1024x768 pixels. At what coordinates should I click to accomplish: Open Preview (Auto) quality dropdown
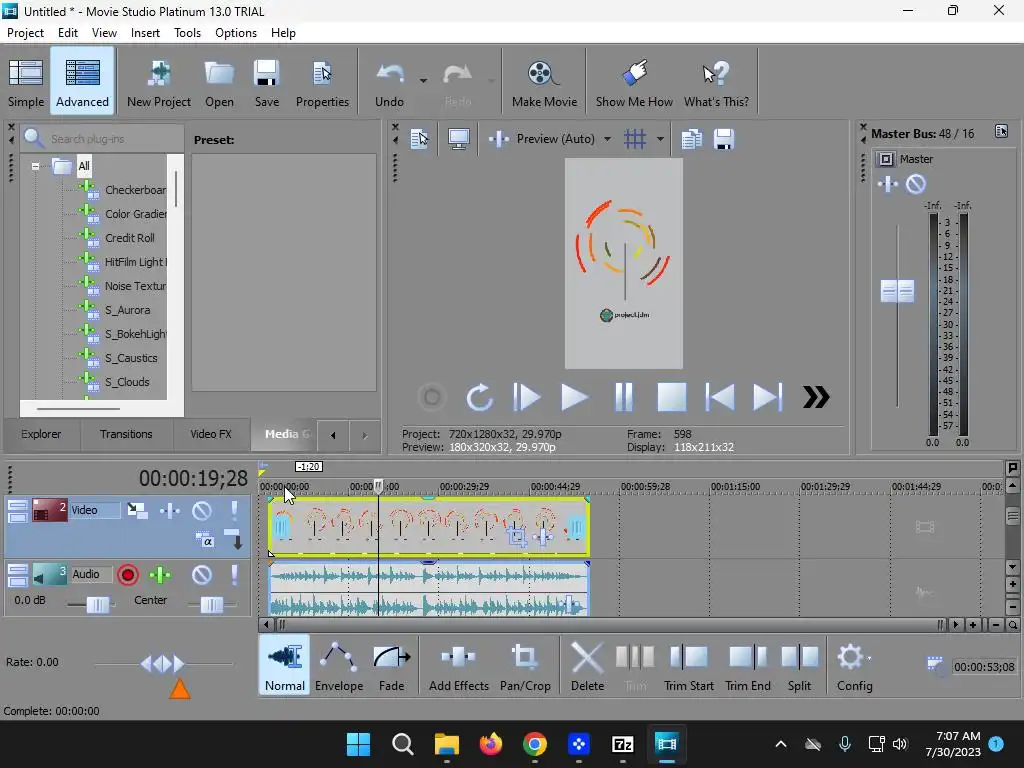tap(607, 139)
